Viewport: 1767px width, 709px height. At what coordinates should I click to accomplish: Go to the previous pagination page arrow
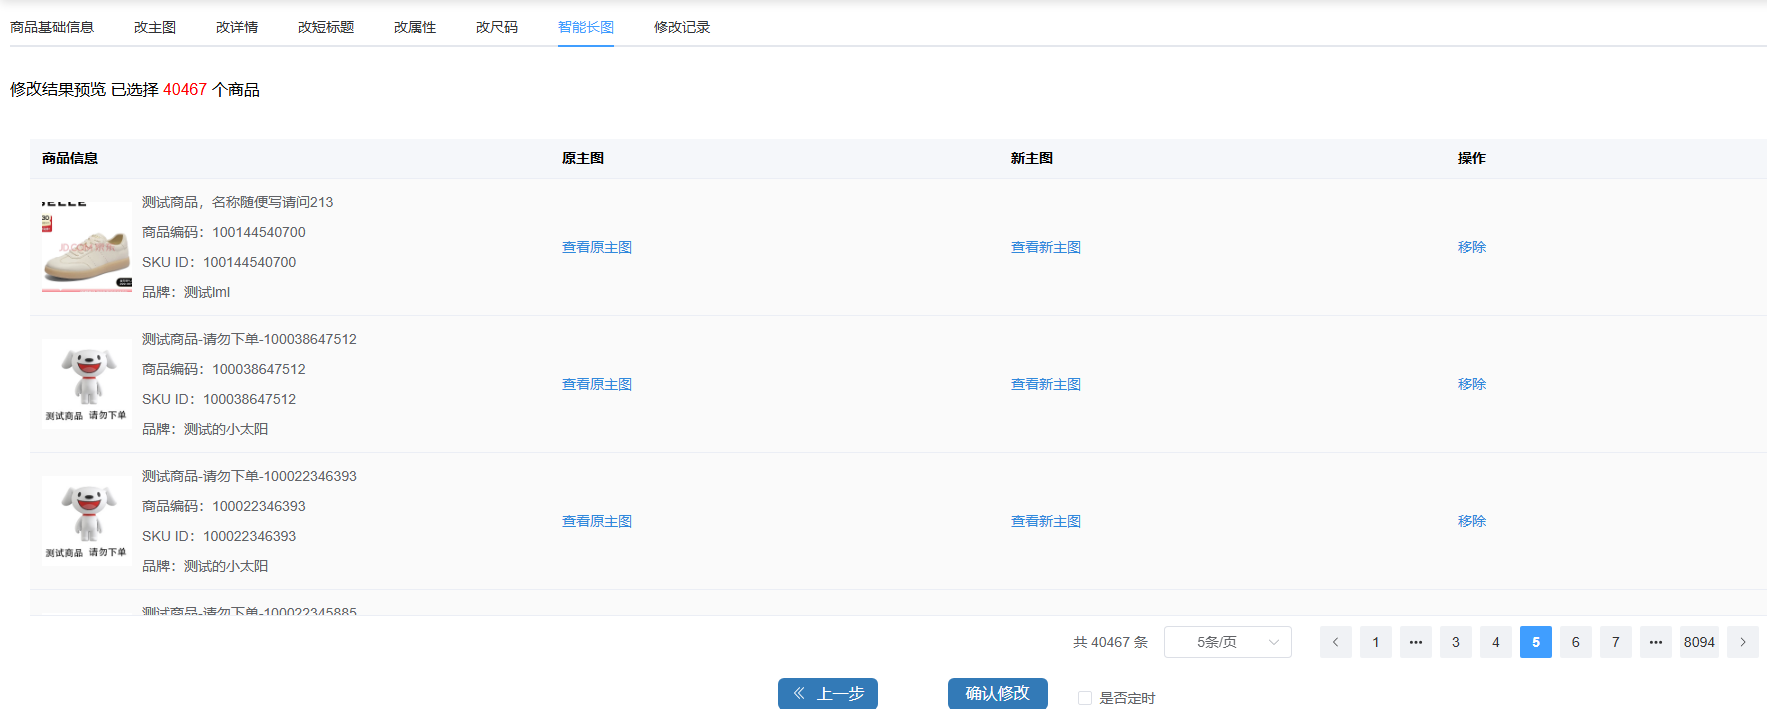pyautogui.click(x=1335, y=642)
